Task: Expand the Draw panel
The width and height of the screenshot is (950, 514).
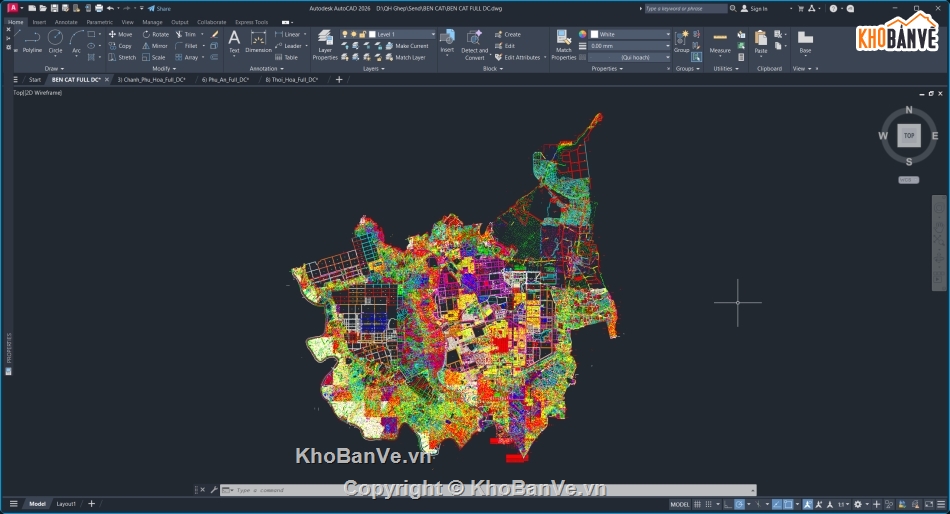Action: (x=53, y=69)
